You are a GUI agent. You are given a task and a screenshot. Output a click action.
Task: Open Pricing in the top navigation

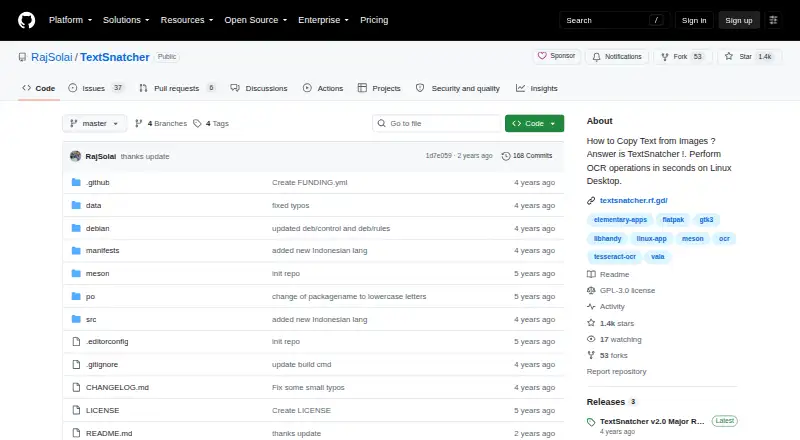[x=374, y=20]
